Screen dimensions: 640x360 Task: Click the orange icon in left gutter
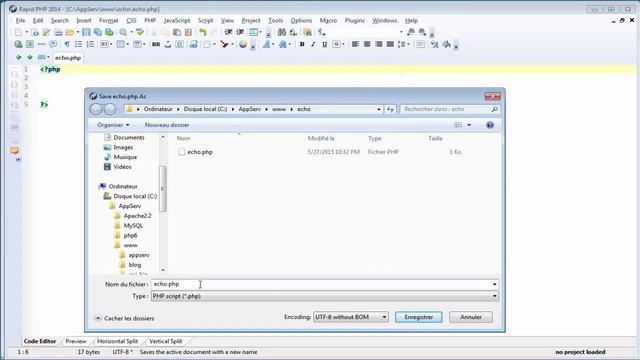15,151
